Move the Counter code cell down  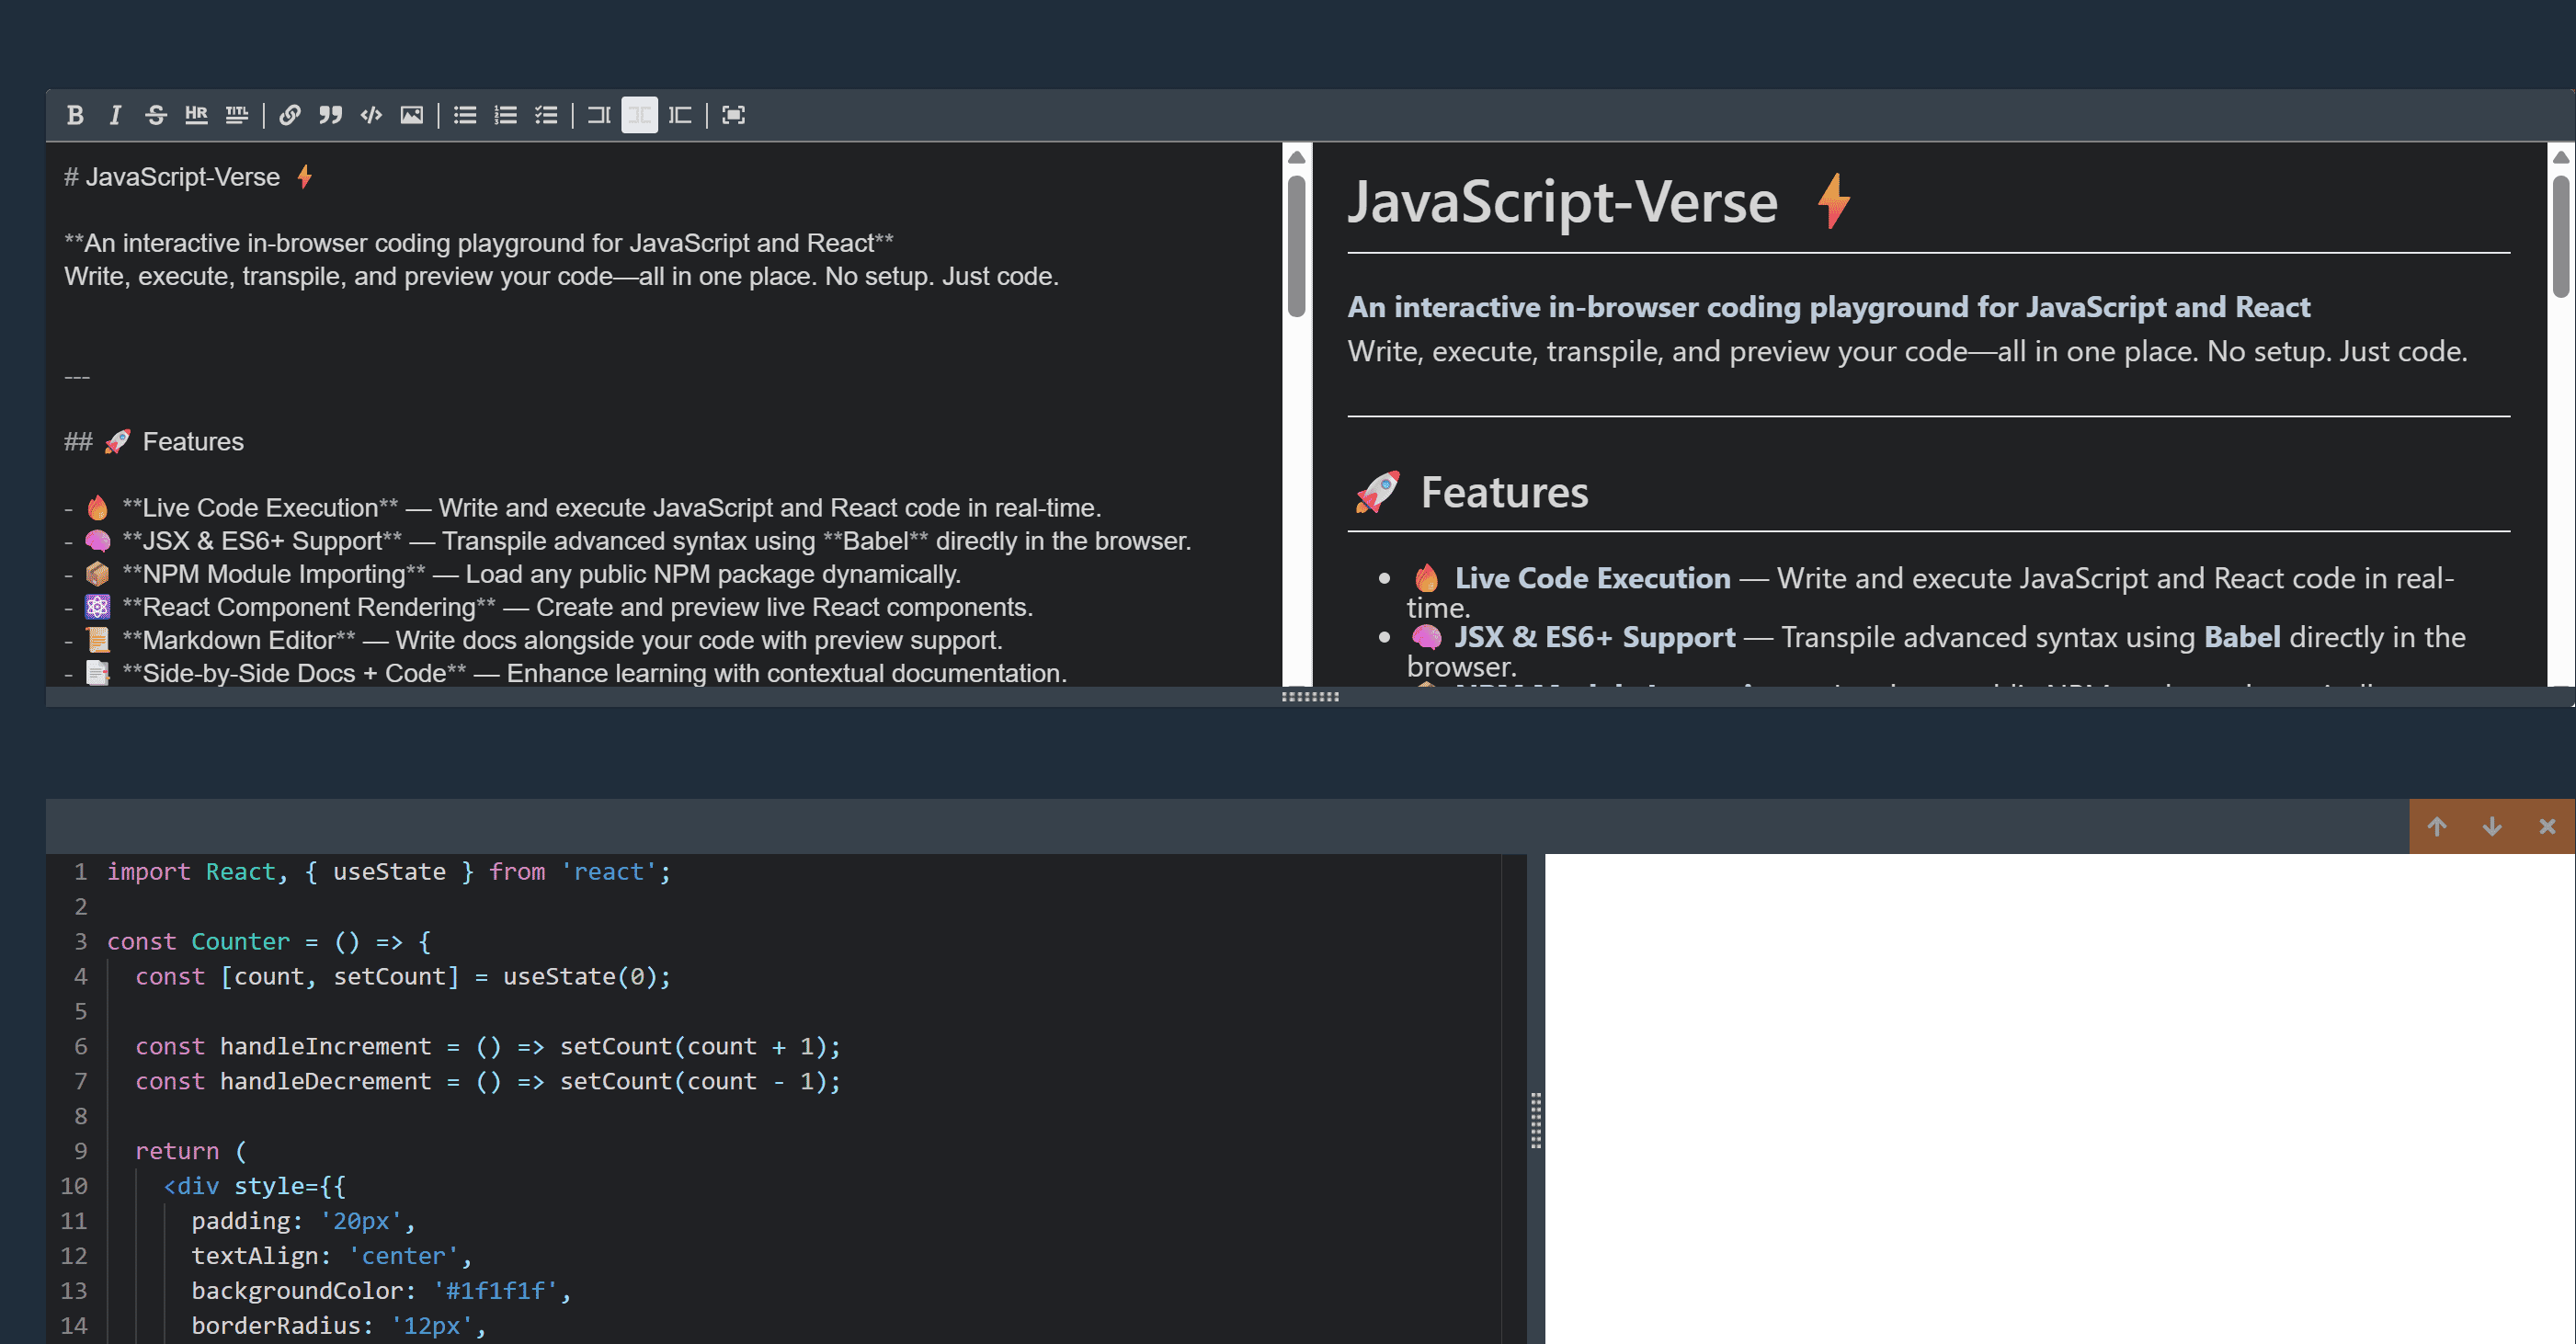point(2491,826)
